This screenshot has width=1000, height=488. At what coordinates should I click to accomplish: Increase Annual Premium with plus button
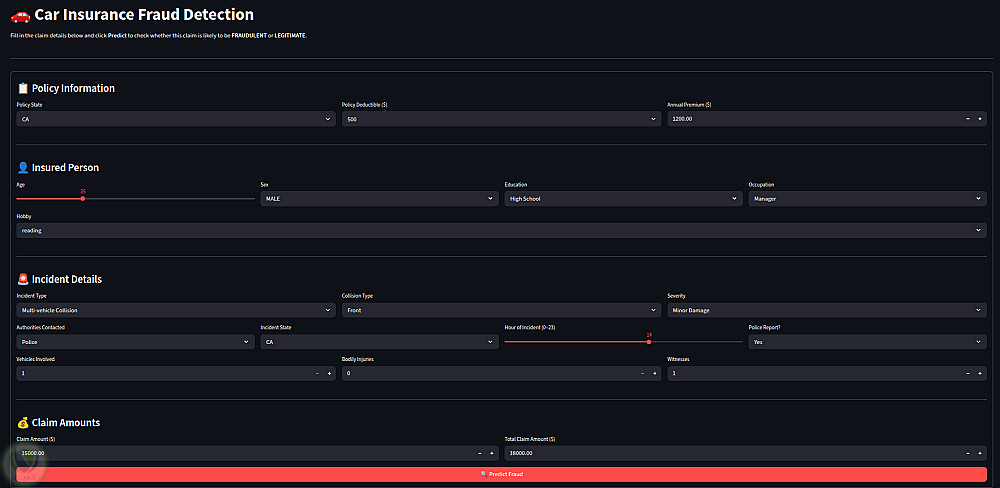[980, 119]
